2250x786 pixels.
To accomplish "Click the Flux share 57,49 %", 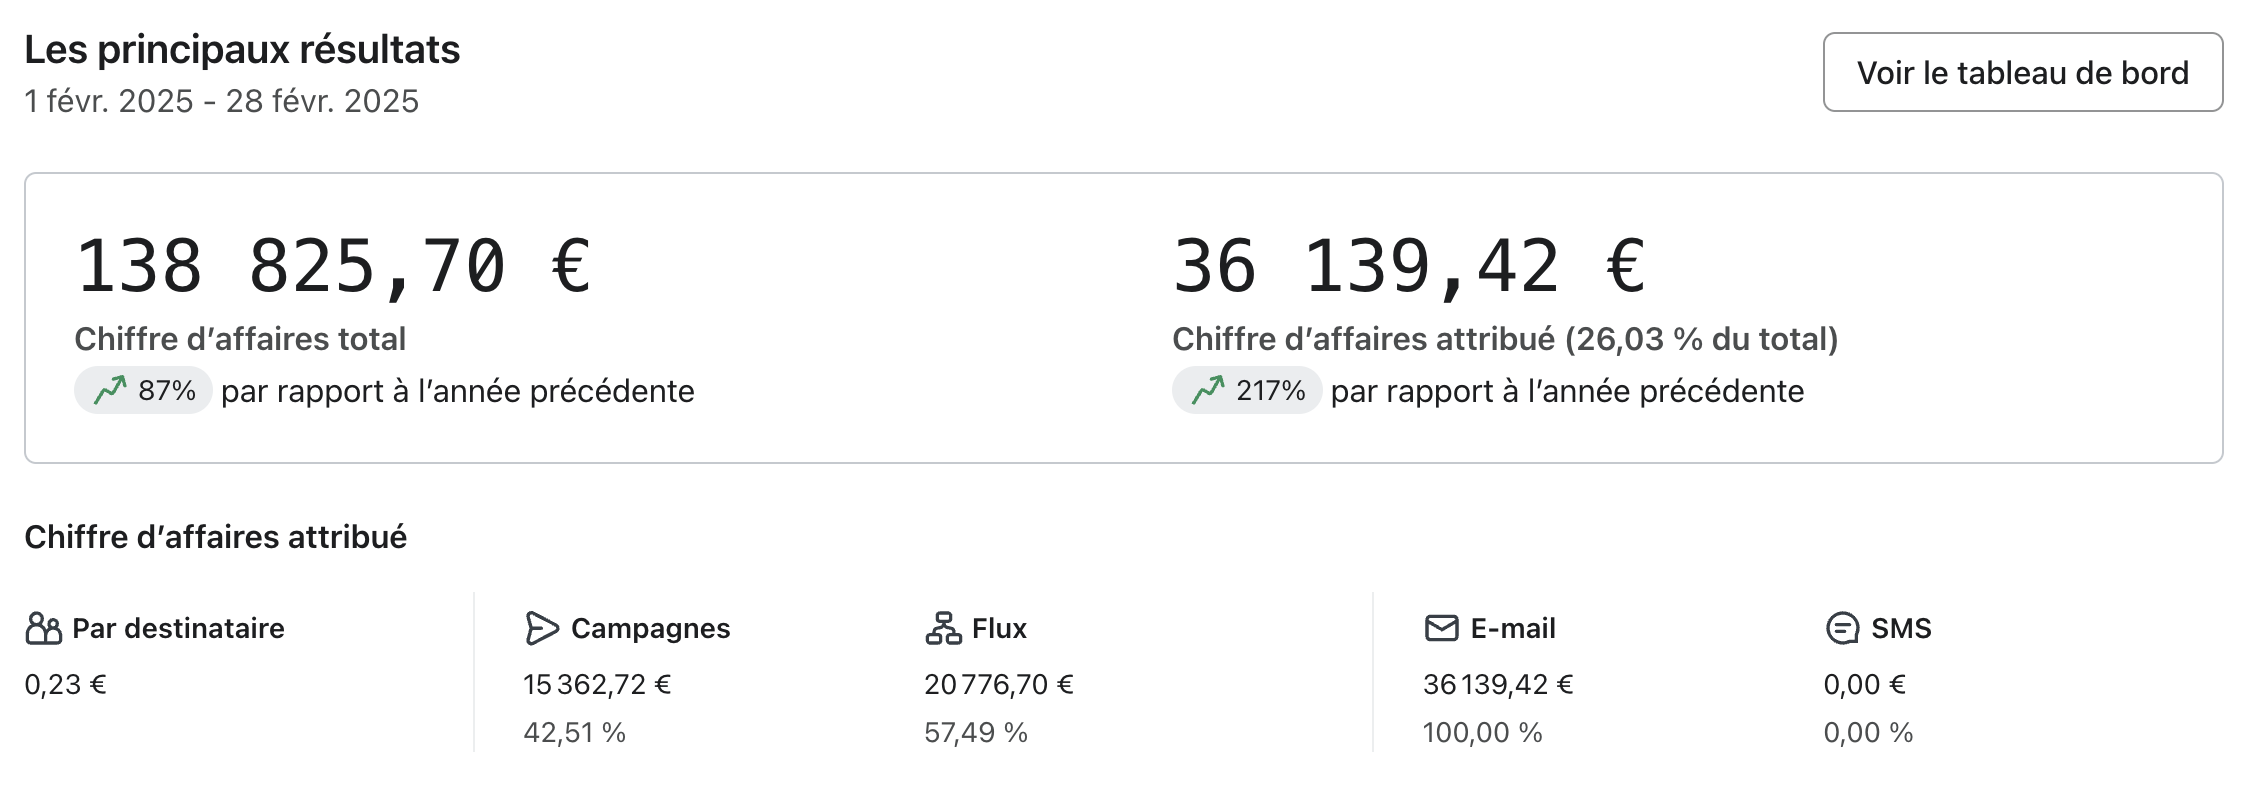I will (975, 732).
